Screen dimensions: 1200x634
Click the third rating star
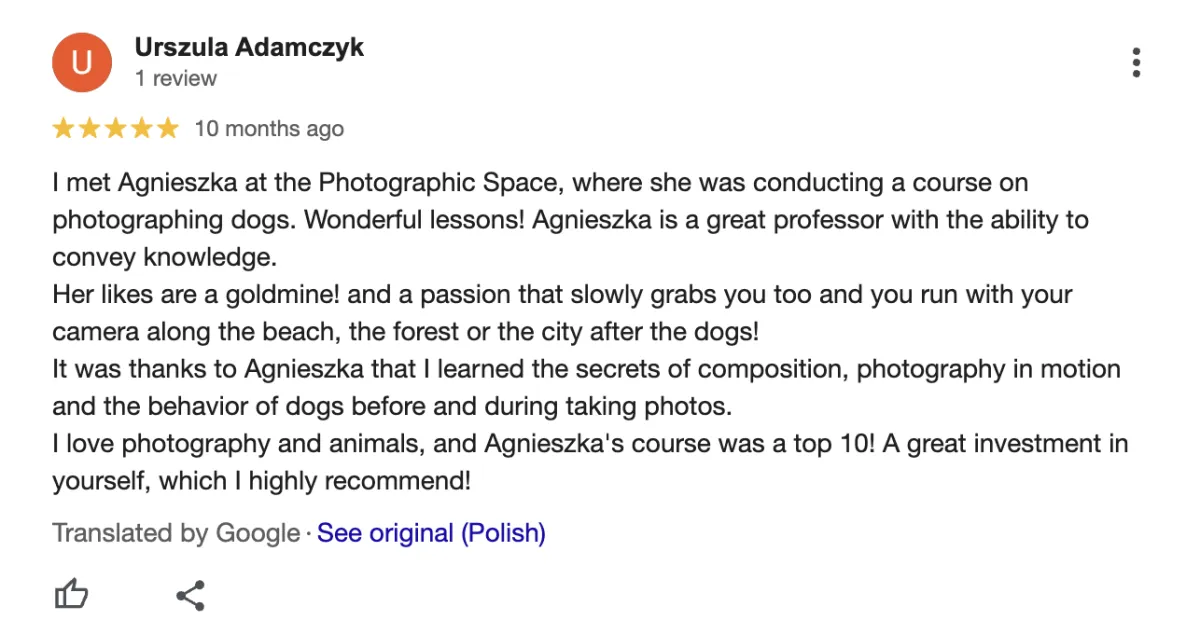[116, 128]
